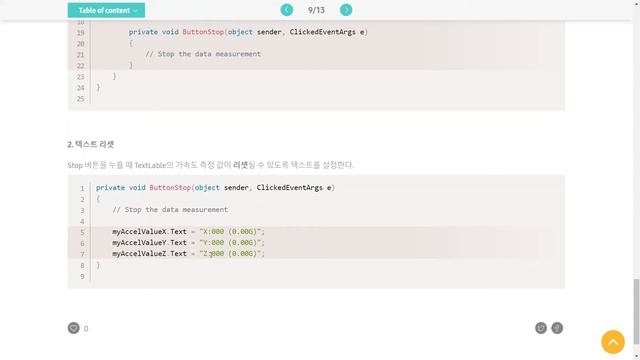Like the post with heart icon
Viewport: 640px width, 360px height.
[73, 328]
